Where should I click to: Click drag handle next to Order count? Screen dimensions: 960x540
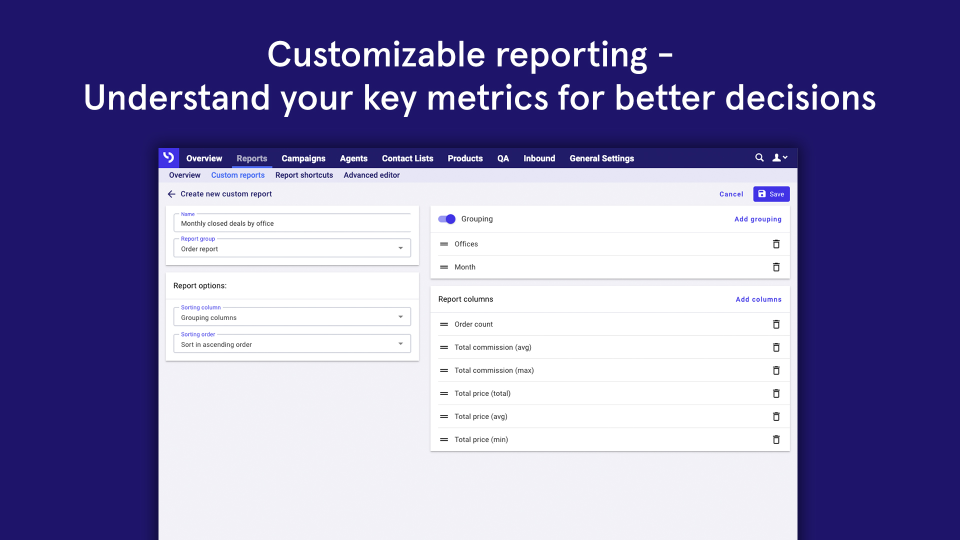click(x=444, y=324)
